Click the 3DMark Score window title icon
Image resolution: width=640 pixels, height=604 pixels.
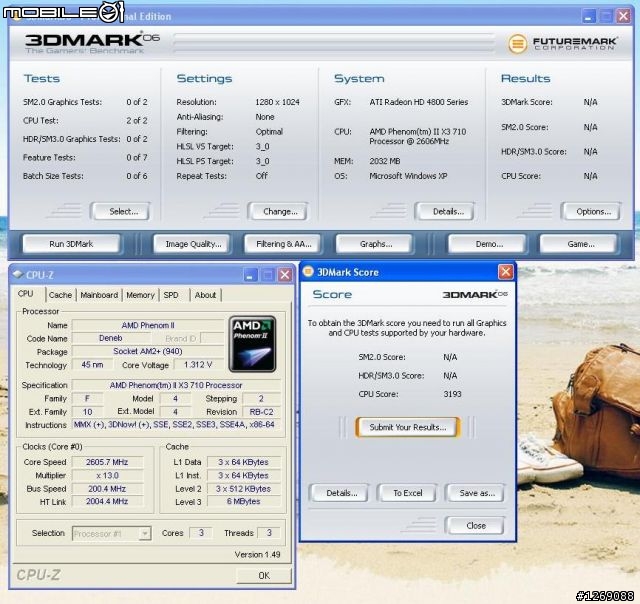coord(309,271)
